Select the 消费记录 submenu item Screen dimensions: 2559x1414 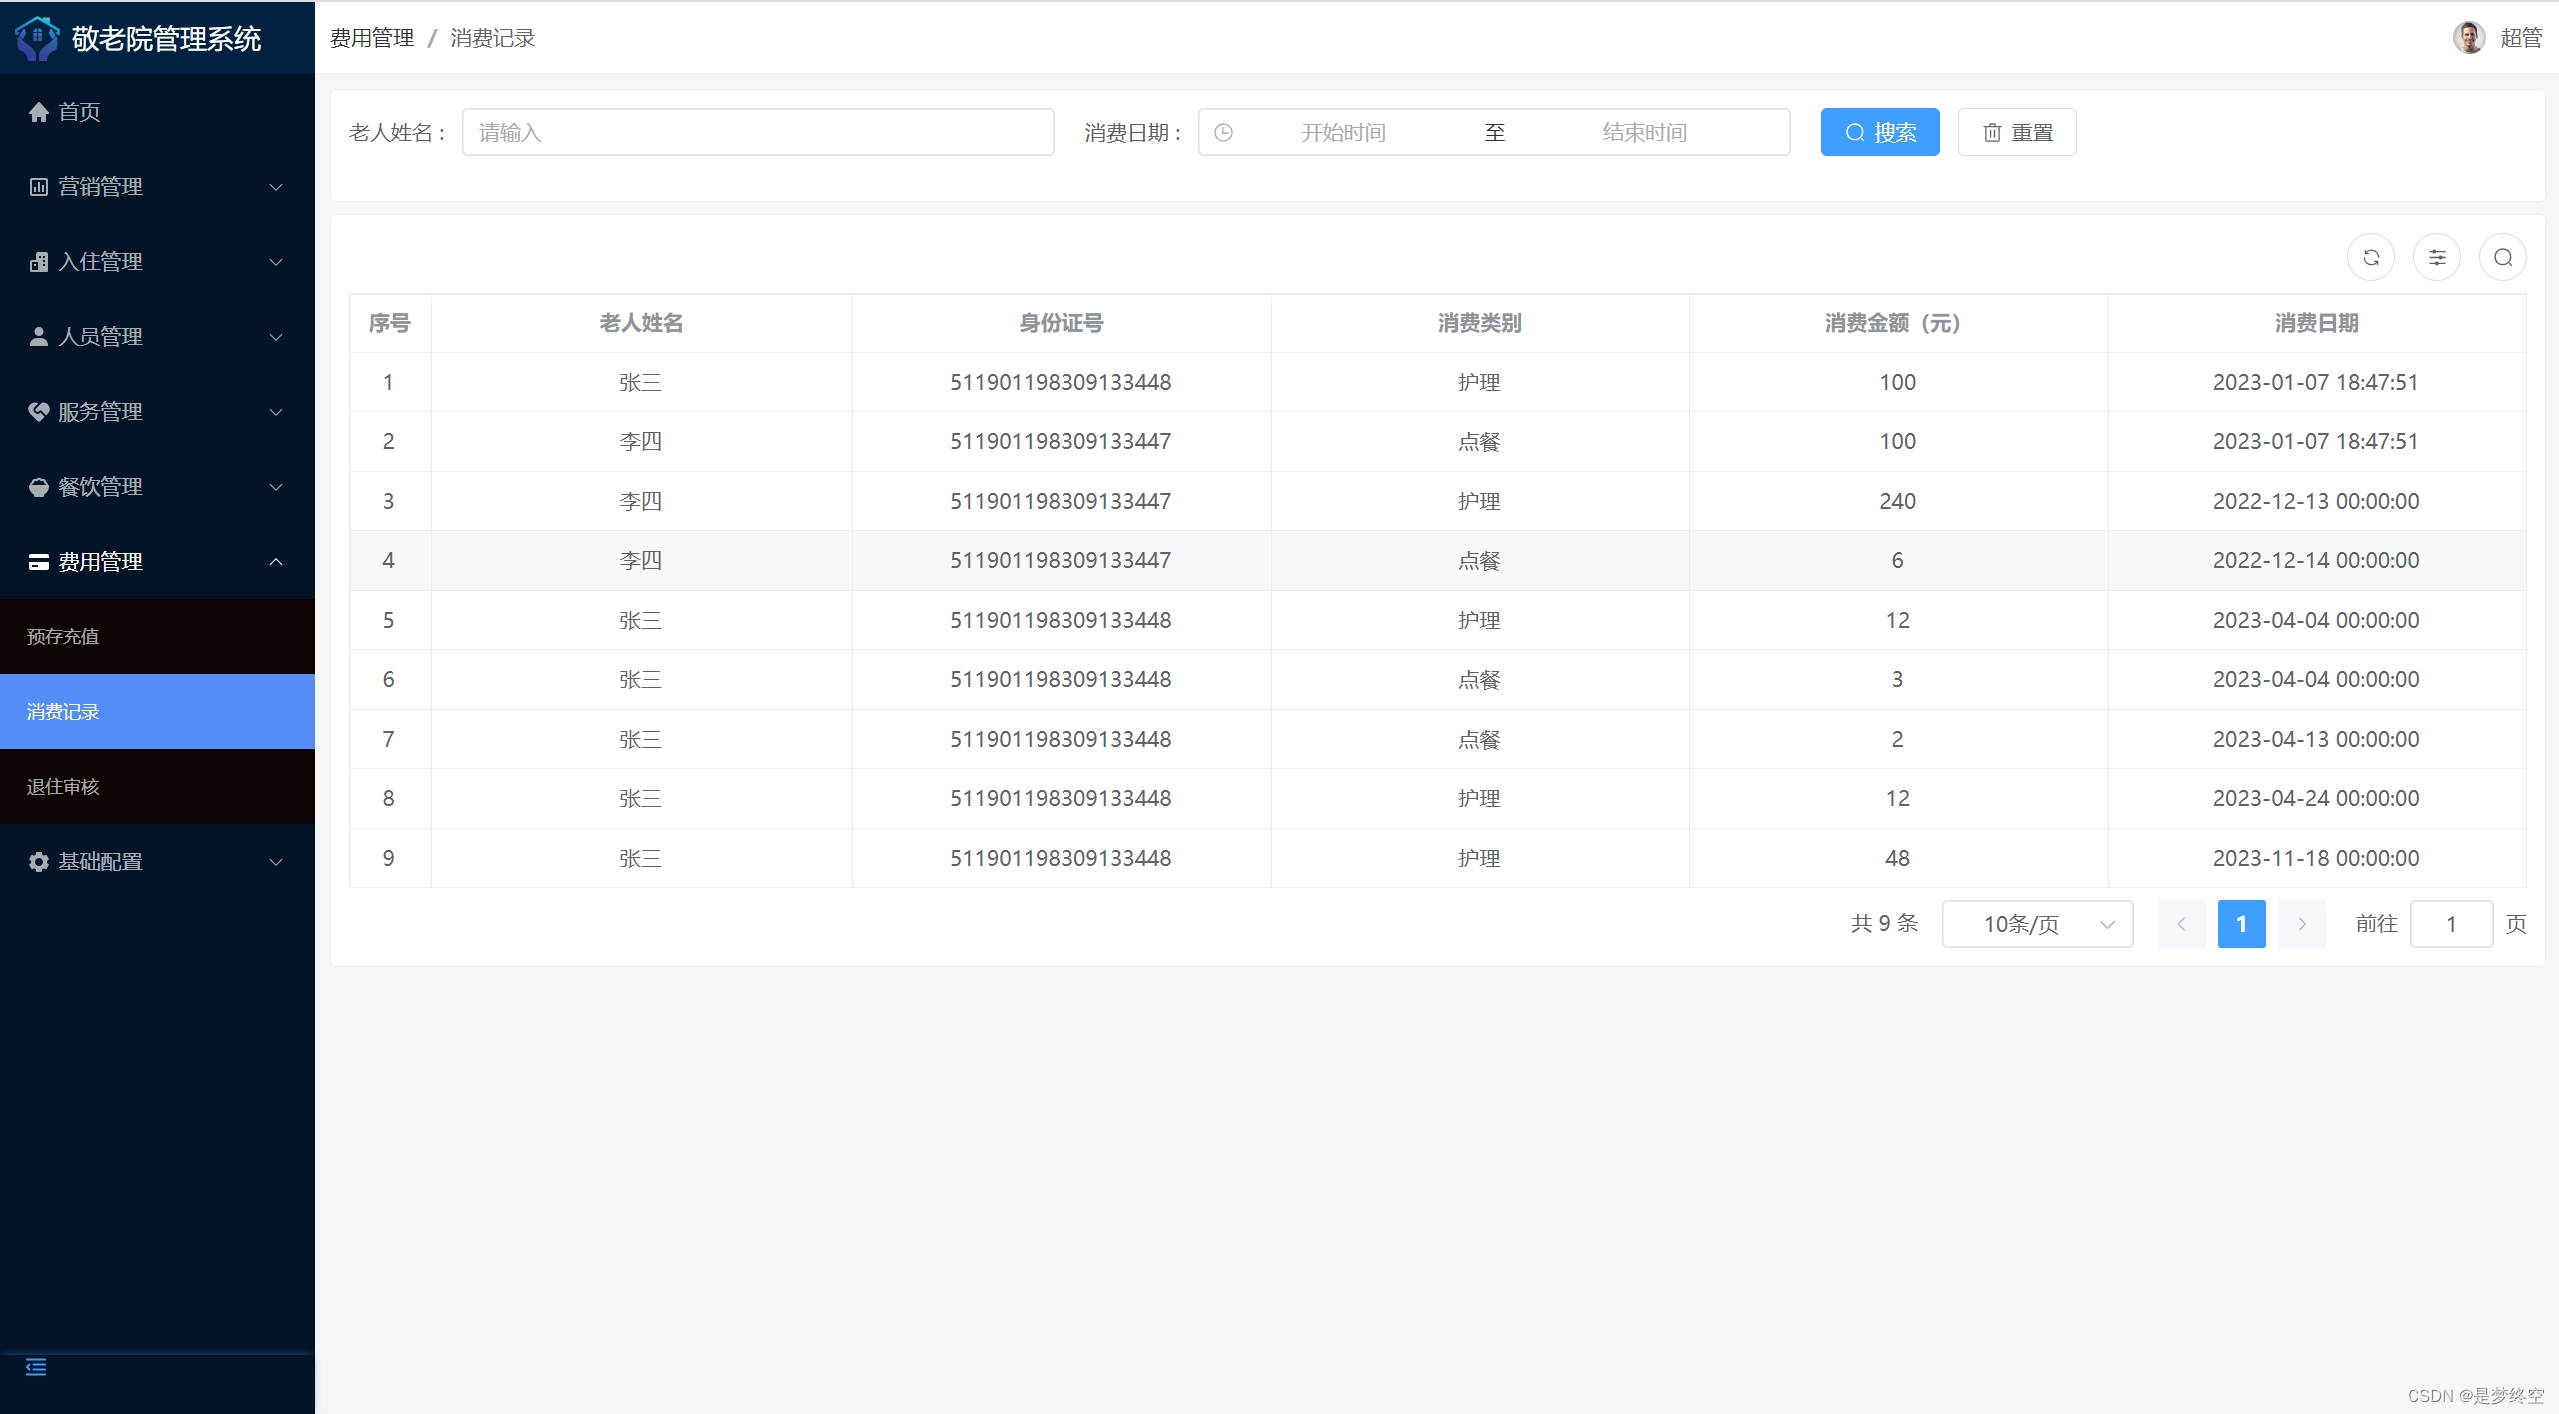click(157, 712)
